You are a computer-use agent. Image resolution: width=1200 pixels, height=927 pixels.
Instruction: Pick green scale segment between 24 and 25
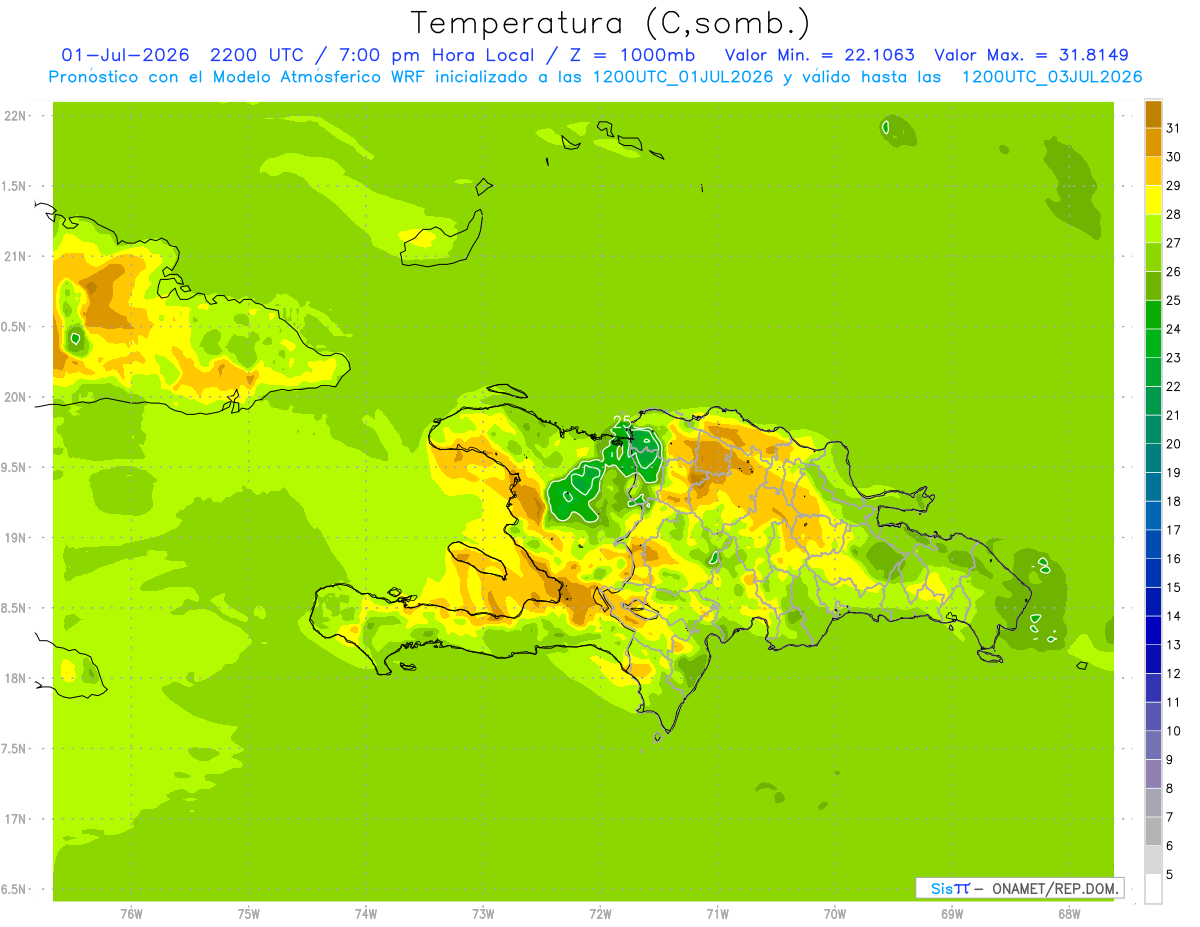(1153, 315)
